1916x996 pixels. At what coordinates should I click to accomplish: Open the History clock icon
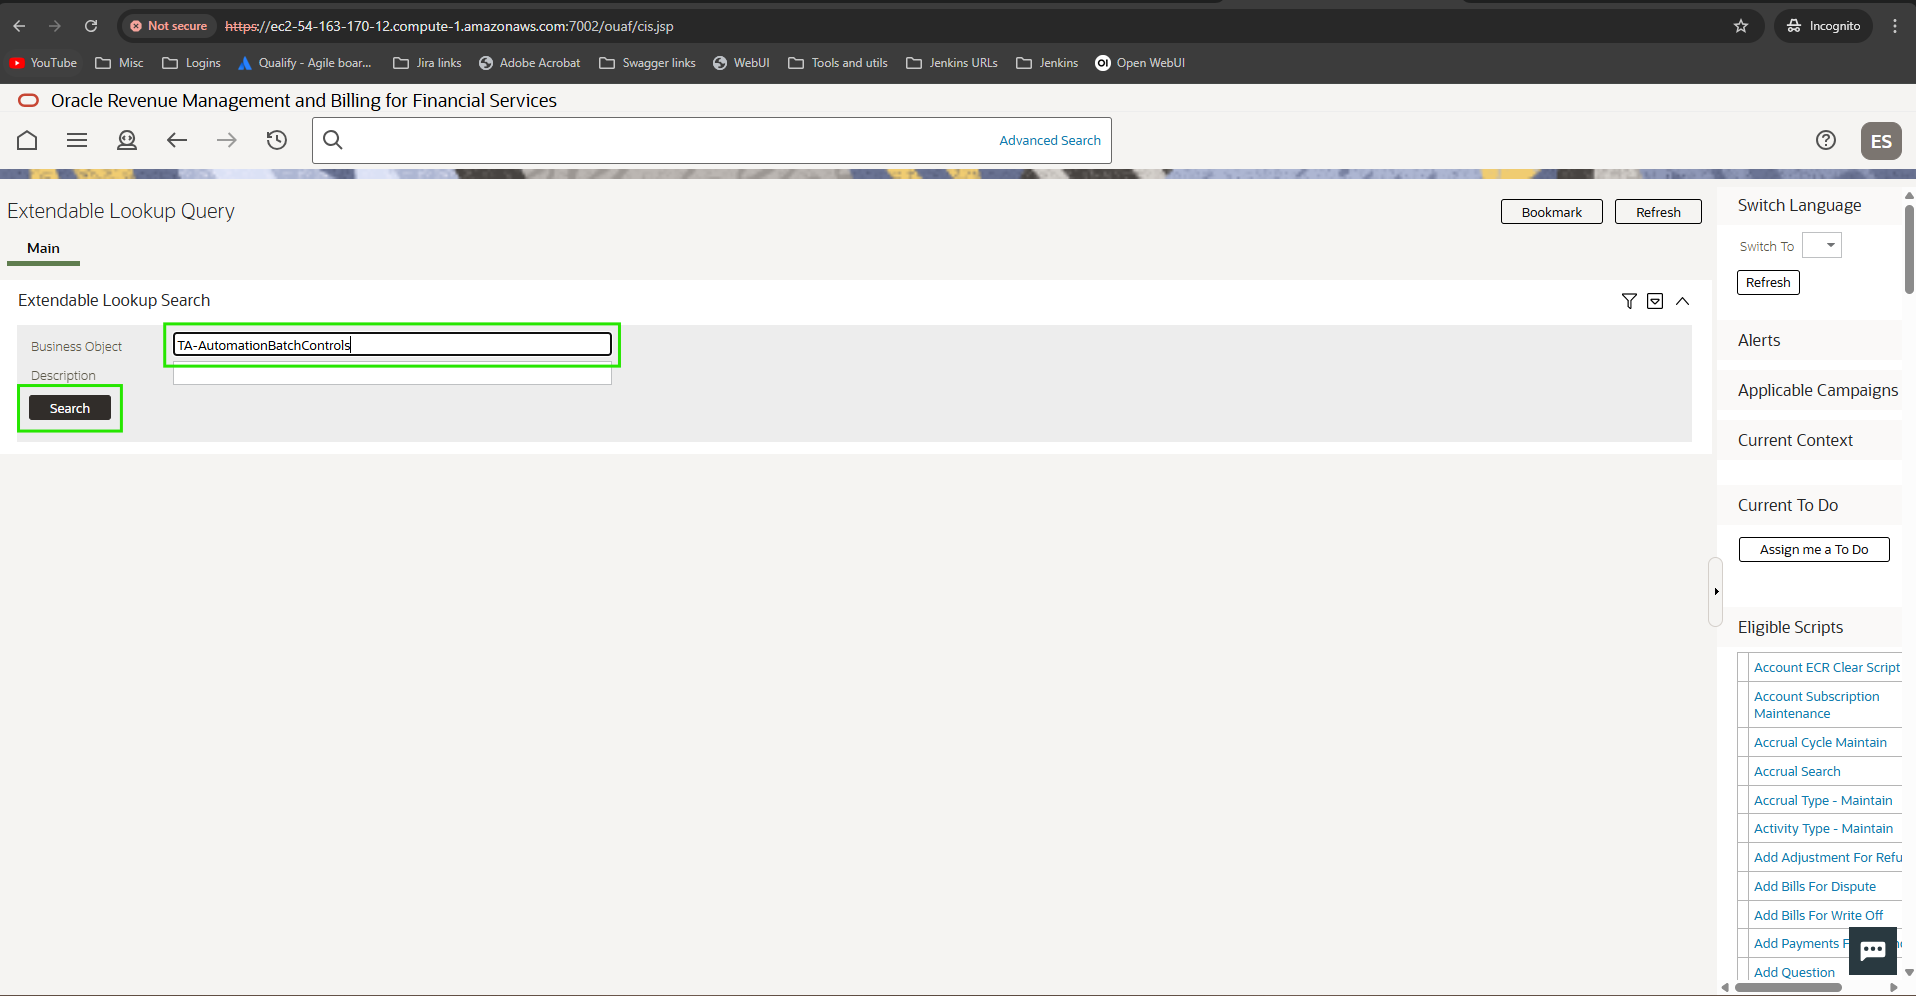(x=277, y=140)
